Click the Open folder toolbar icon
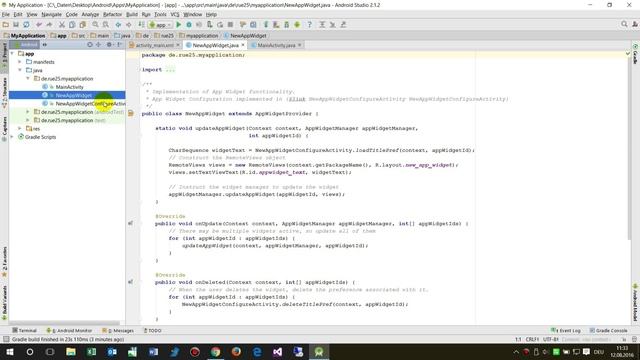Viewport: 640px width, 360px height. (x=6, y=25)
